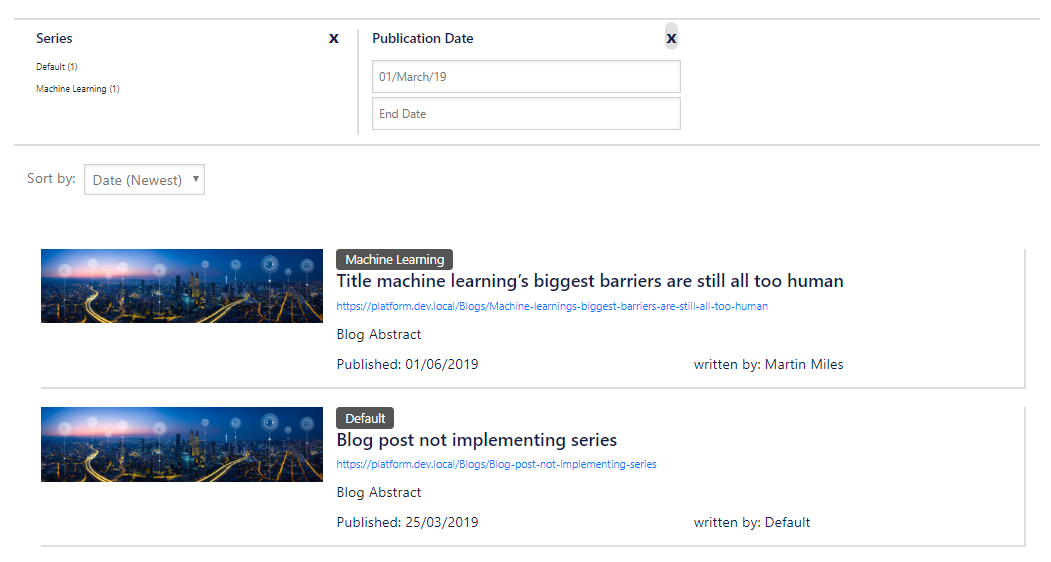Remove the Publication Date filter using X
The image size is (1051, 562).
[671, 38]
